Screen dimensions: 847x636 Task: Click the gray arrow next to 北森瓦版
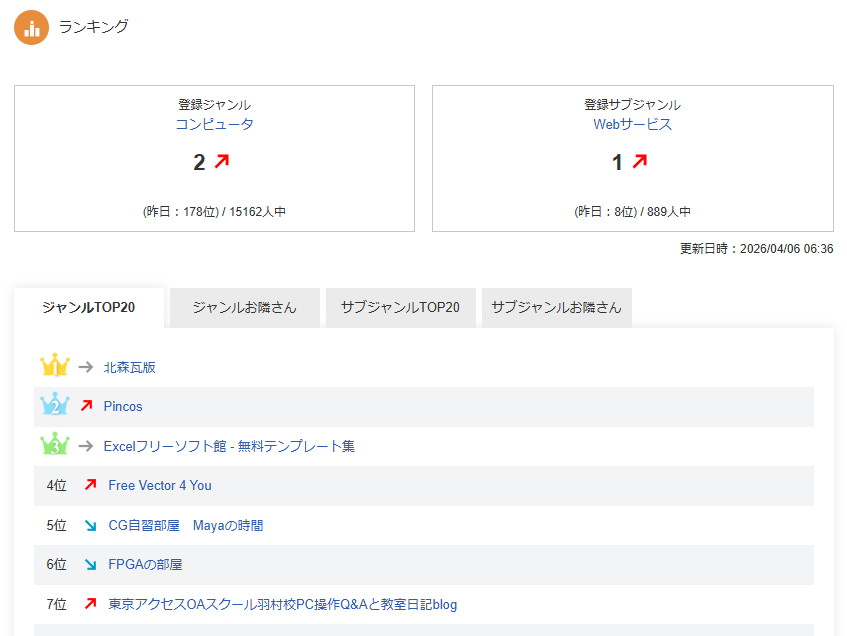(x=86, y=367)
